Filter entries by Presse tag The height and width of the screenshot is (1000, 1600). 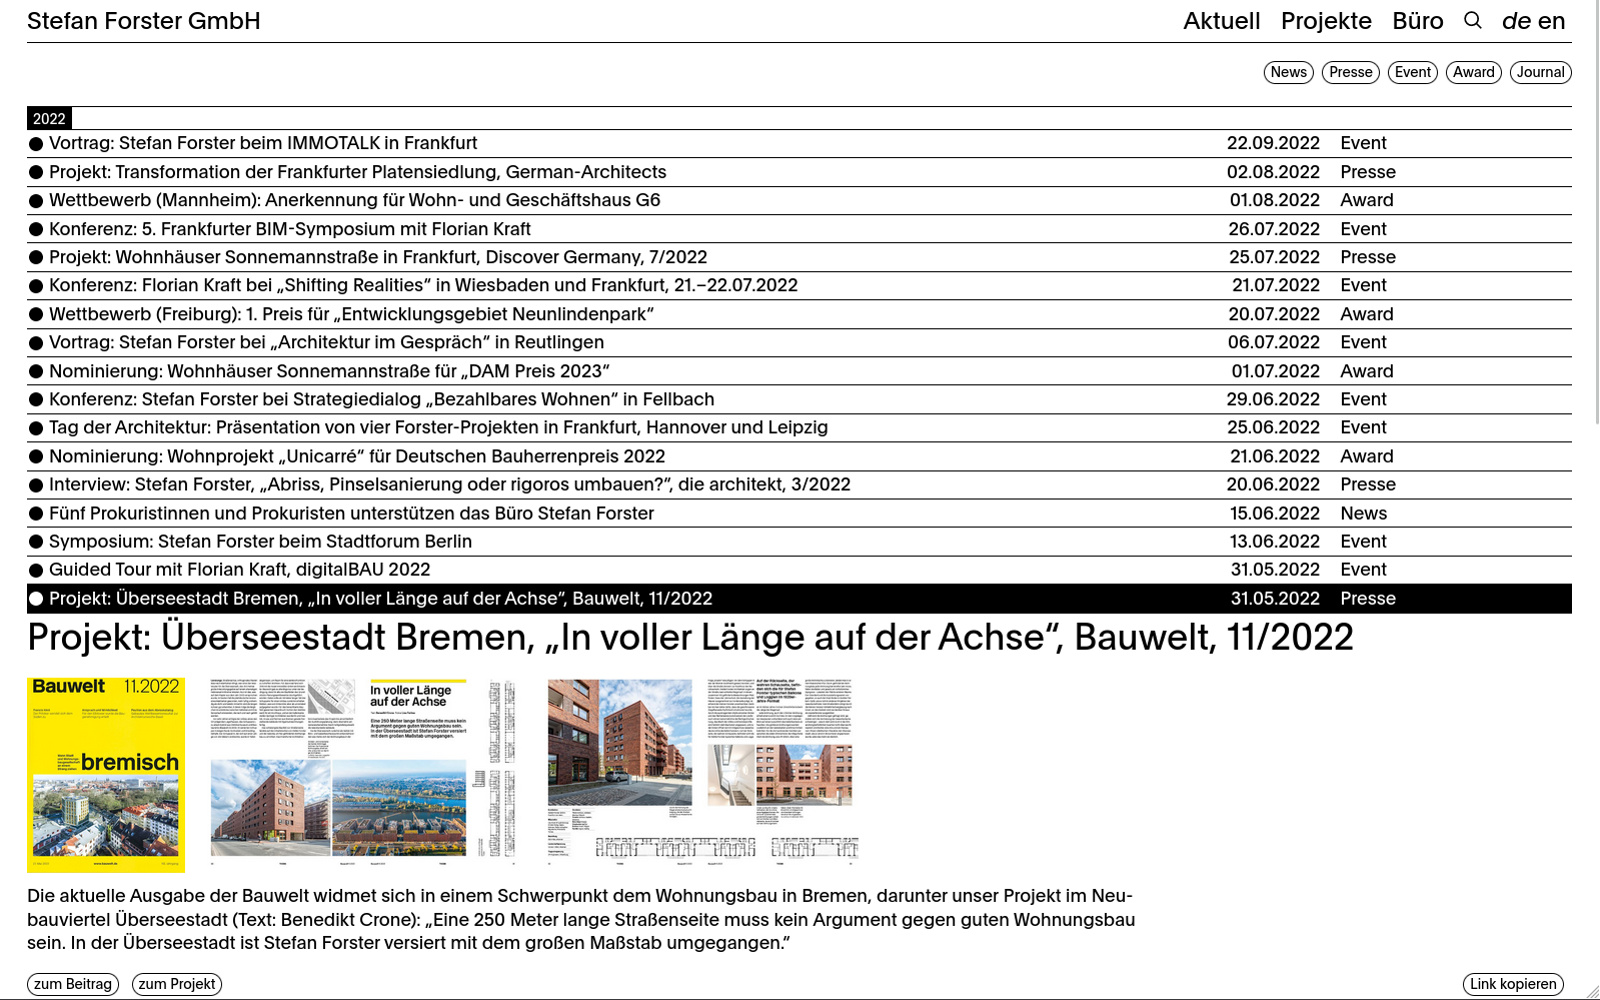[1350, 72]
